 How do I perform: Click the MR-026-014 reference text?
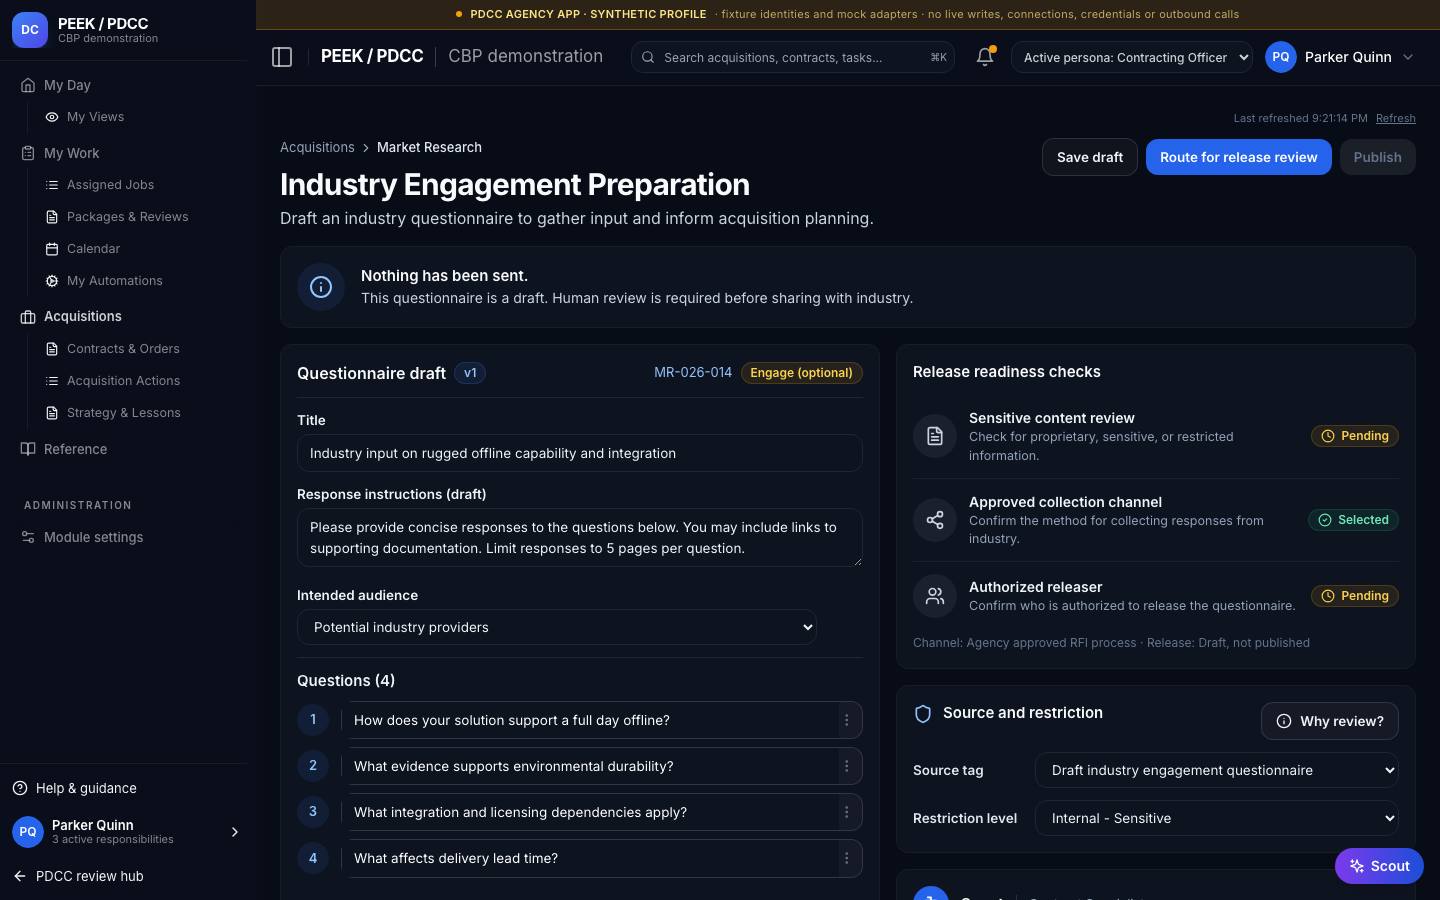click(693, 373)
